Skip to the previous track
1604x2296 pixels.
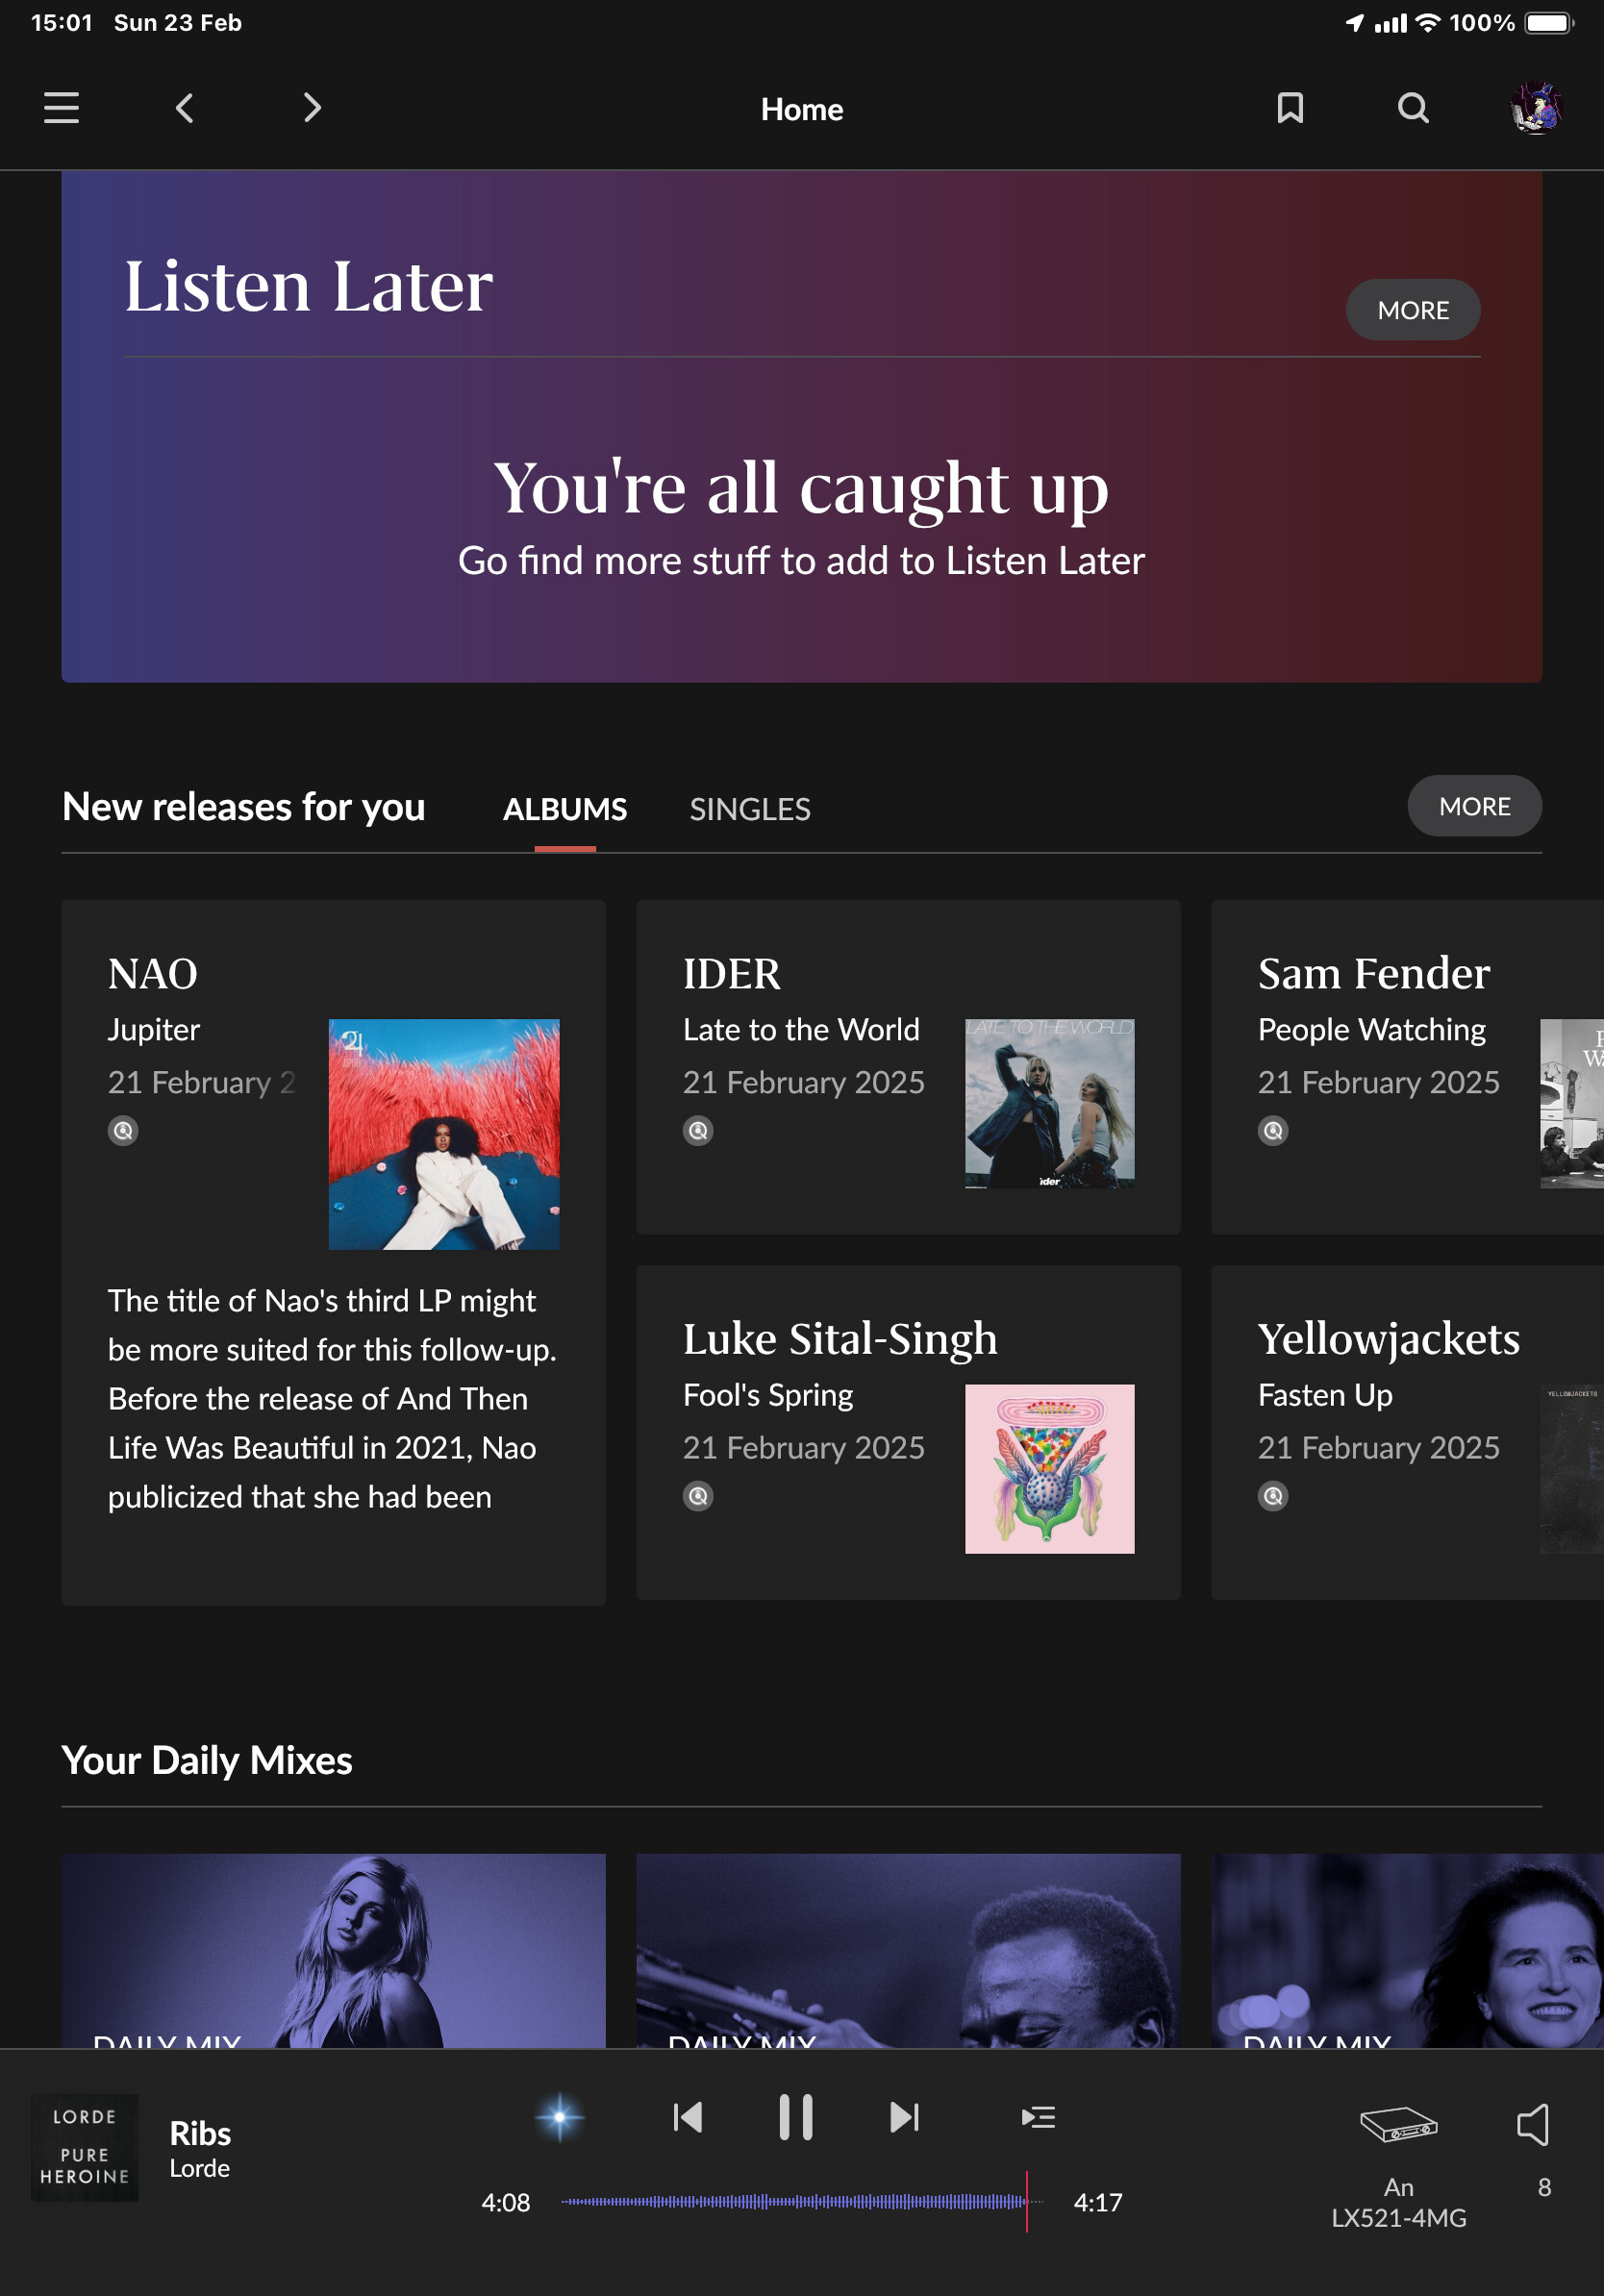coord(688,2117)
